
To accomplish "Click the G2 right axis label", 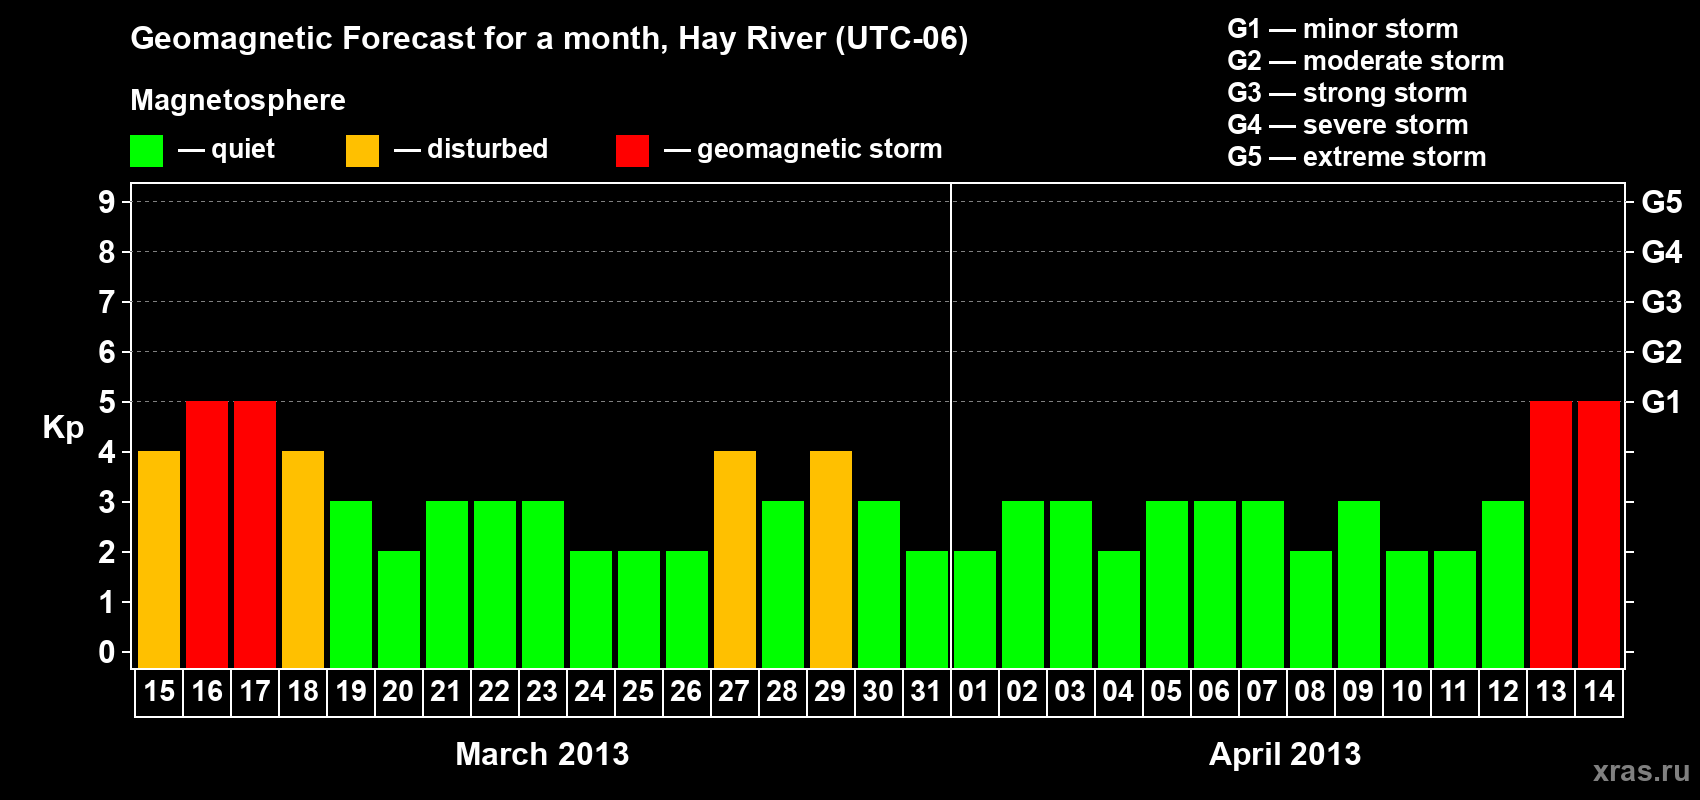I will 1662,352.
